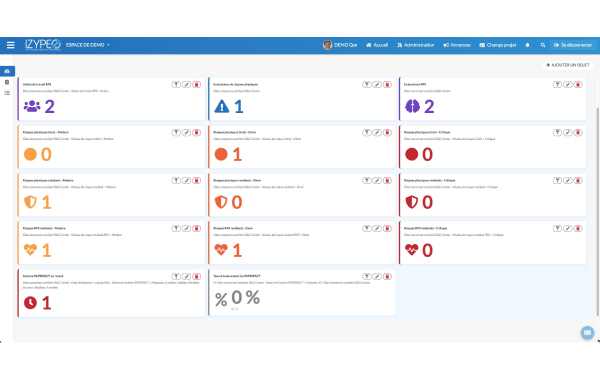
Task: Delete the Risques physiques résiduels Elevé card
Action: click(387, 181)
